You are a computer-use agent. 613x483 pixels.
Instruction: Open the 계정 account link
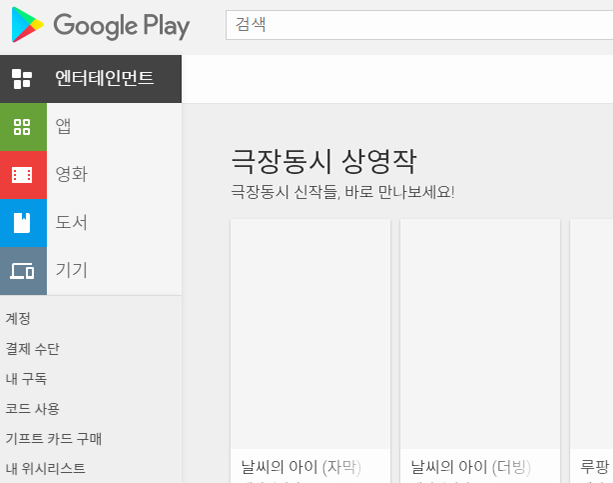tap(18, 318)
